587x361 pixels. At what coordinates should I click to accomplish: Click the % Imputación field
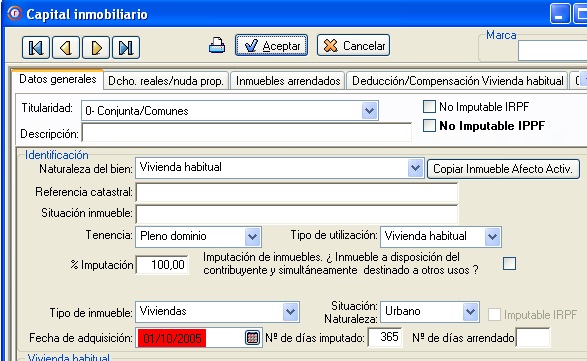[162, 265]
